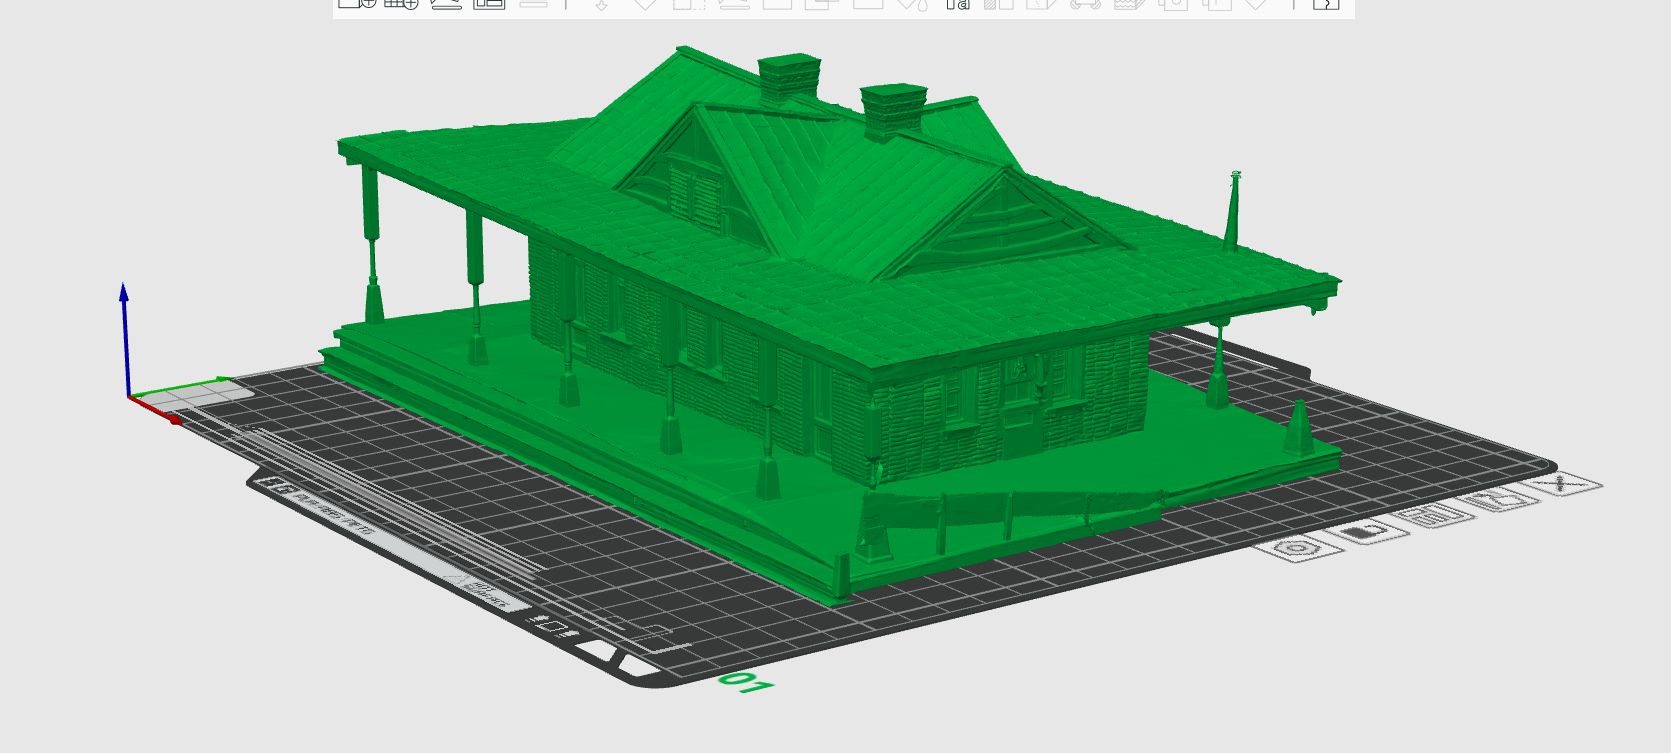Remove the plate using the X plate icon
The width and height of the screenshot is (1671, 753).
[x=1560, y=484]
